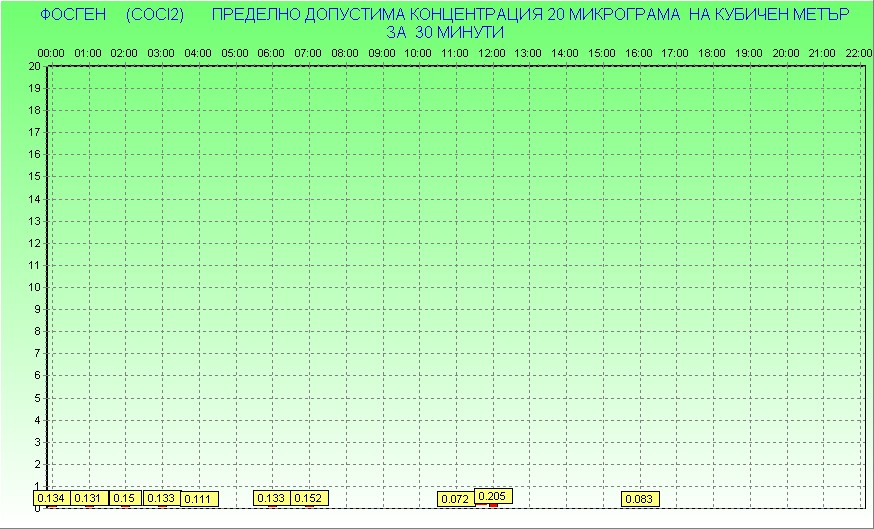
Task: Select the 0.072 value label
Action: [x=456, y=499]
